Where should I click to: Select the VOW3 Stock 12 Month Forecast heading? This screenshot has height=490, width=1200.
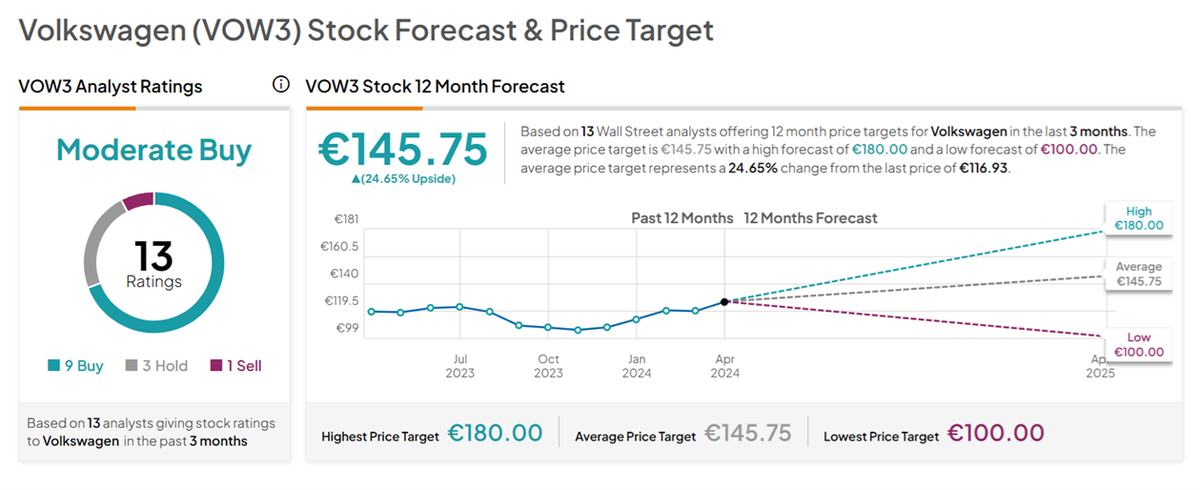tap(435, 87)
